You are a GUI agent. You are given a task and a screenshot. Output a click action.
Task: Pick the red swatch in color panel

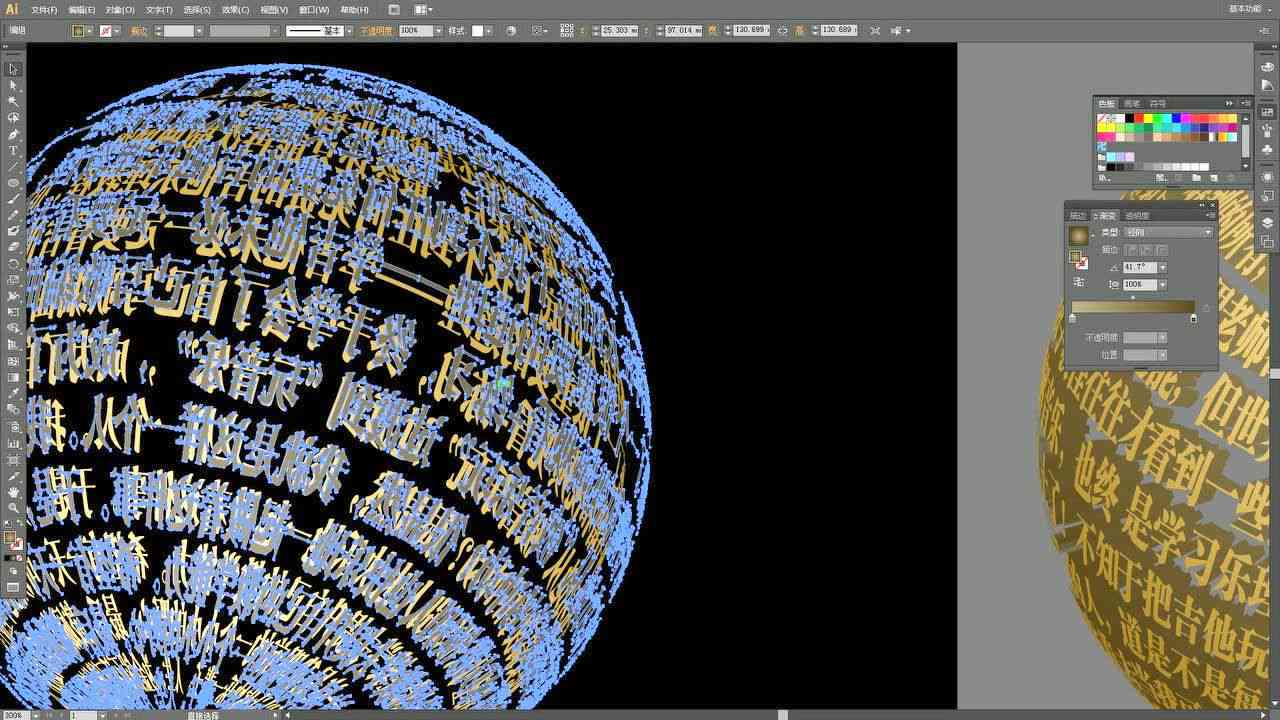tap(1138, 118)
